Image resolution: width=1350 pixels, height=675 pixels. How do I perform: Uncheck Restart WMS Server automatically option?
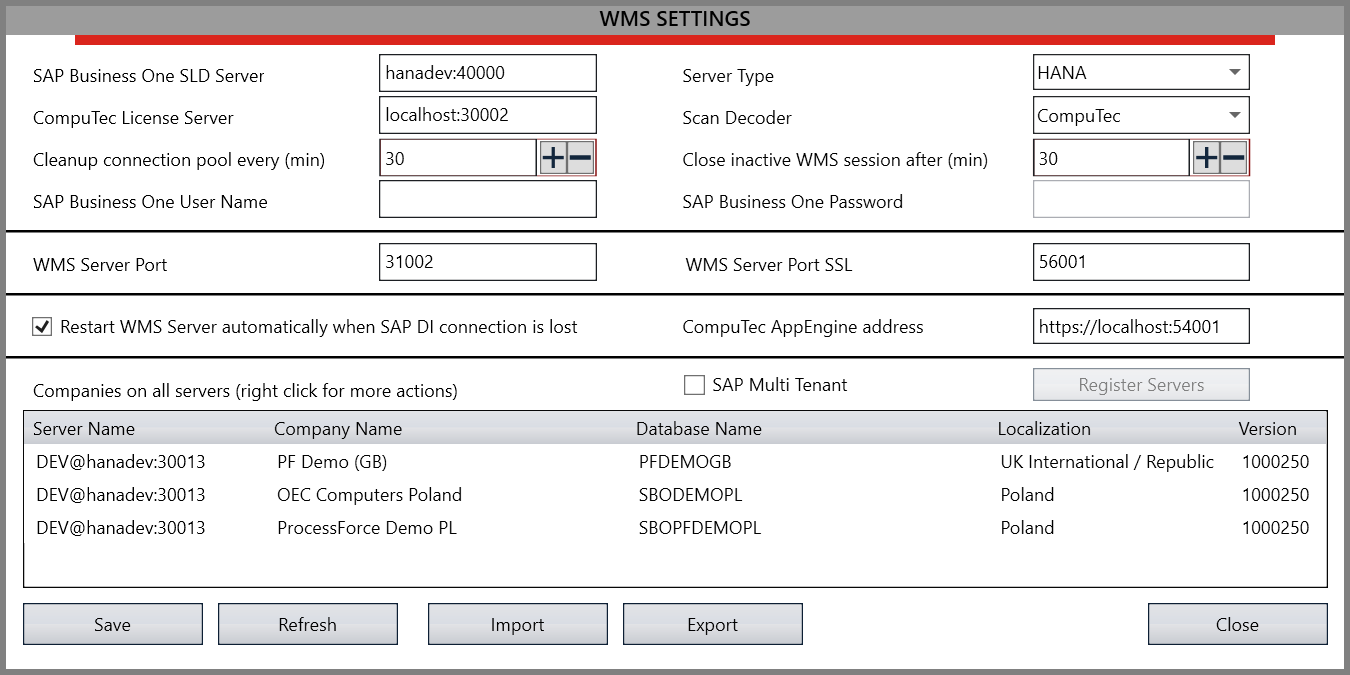tap(42, 325)
